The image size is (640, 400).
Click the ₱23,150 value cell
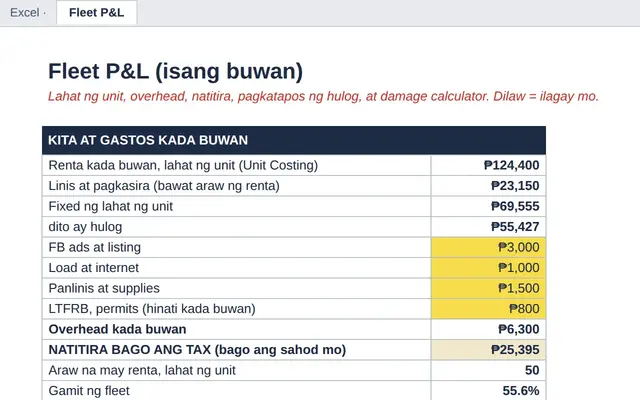pos(489,186)
